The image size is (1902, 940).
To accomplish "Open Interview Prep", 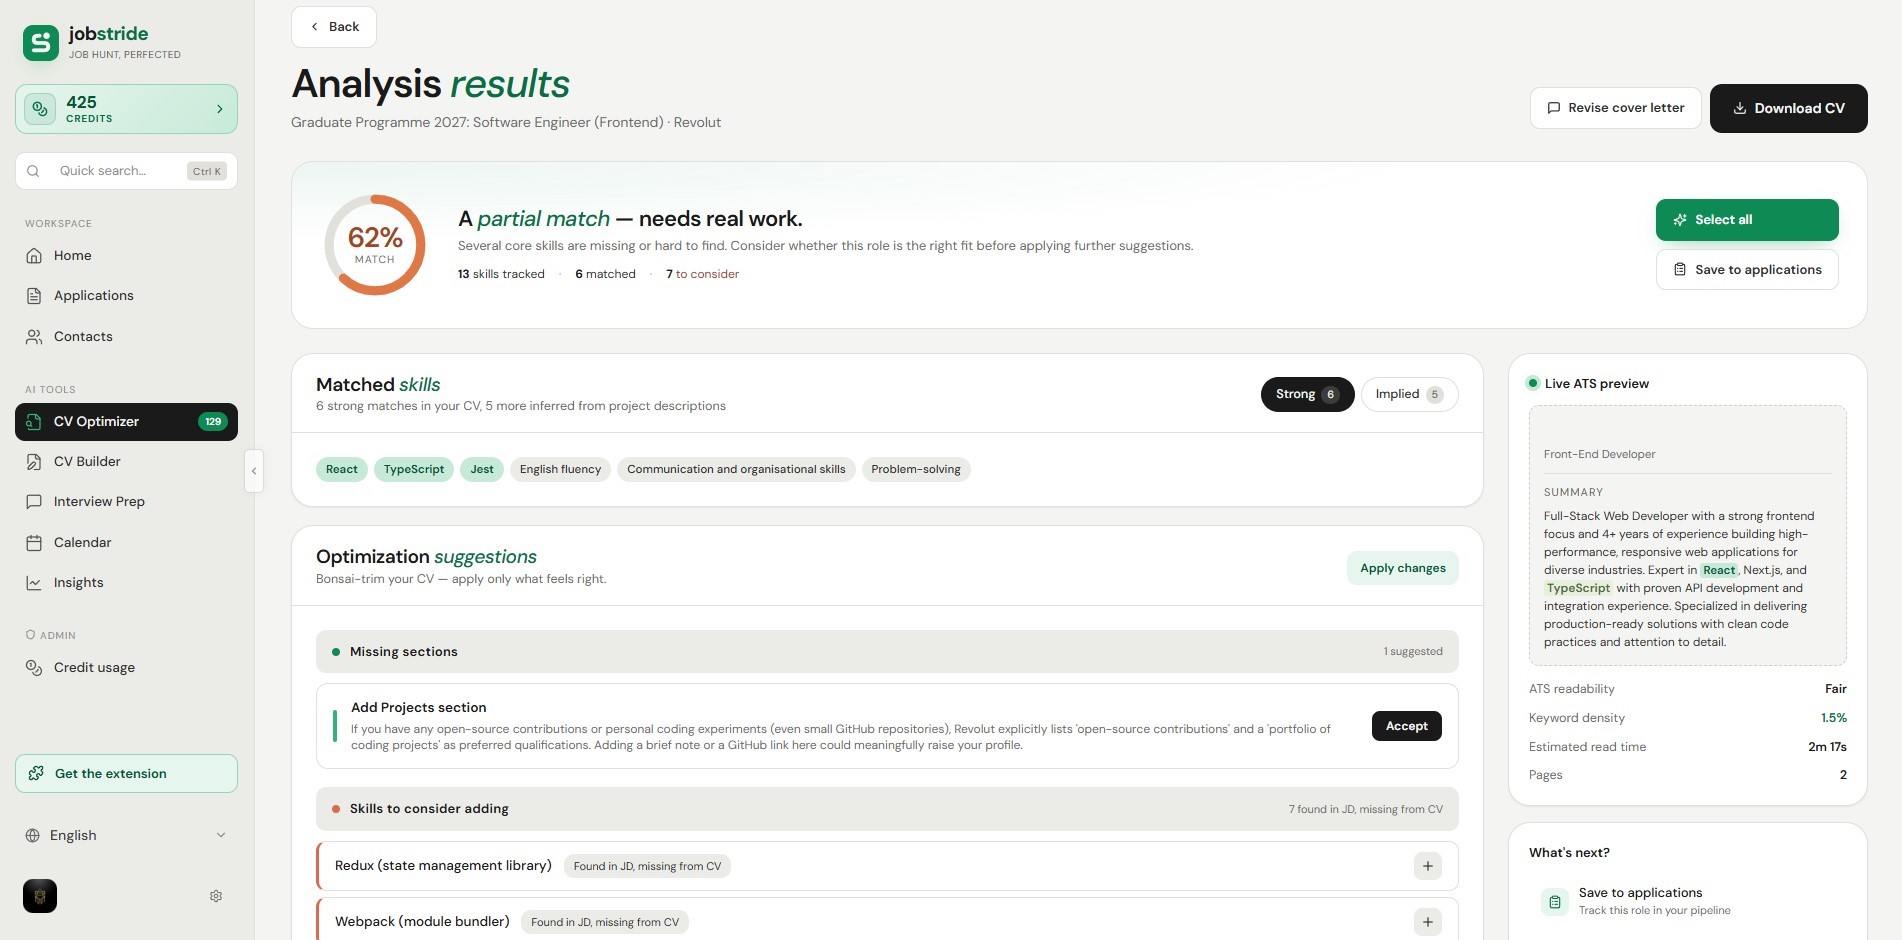I will click(126, 502).
